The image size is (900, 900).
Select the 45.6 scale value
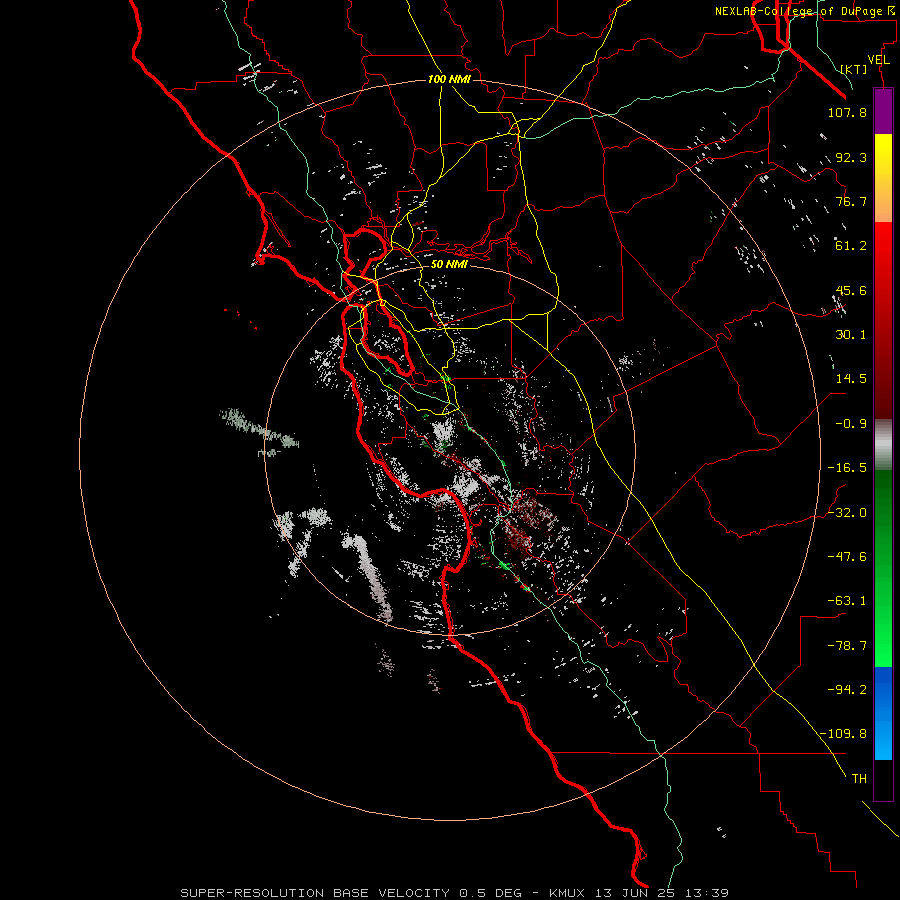(851, 290)
